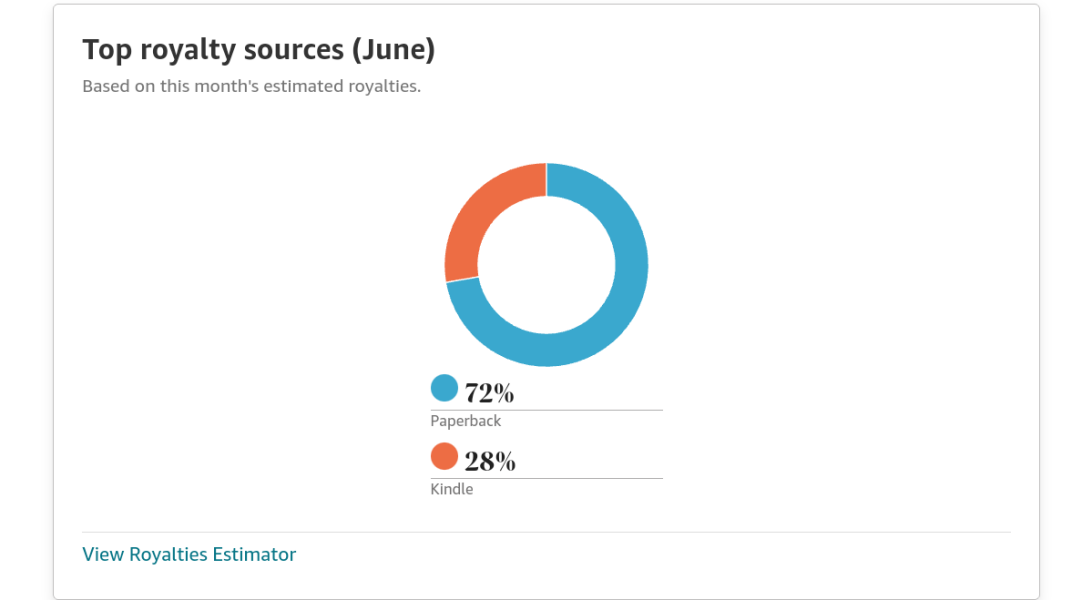
Task: Open the View Royalties Estimator link
Action: pyautogui.click(x=189, y=554)
